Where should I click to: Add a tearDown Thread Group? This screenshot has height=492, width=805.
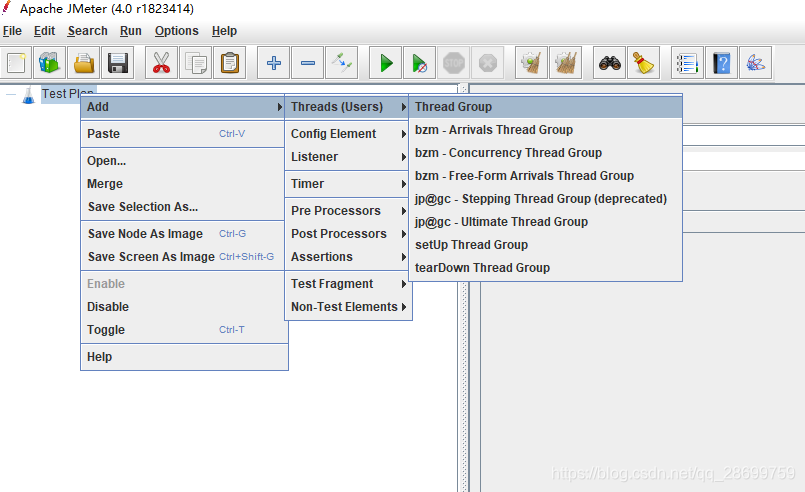pyautogui.click(x=546, y=268)
